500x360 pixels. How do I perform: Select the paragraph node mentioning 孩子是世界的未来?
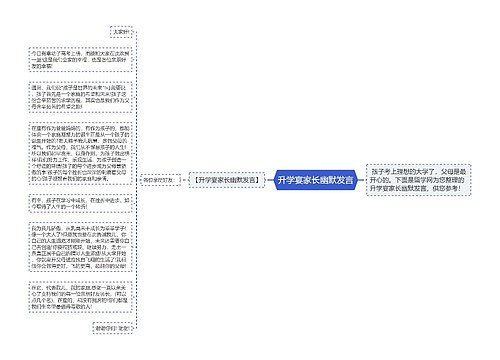(80, 97)
